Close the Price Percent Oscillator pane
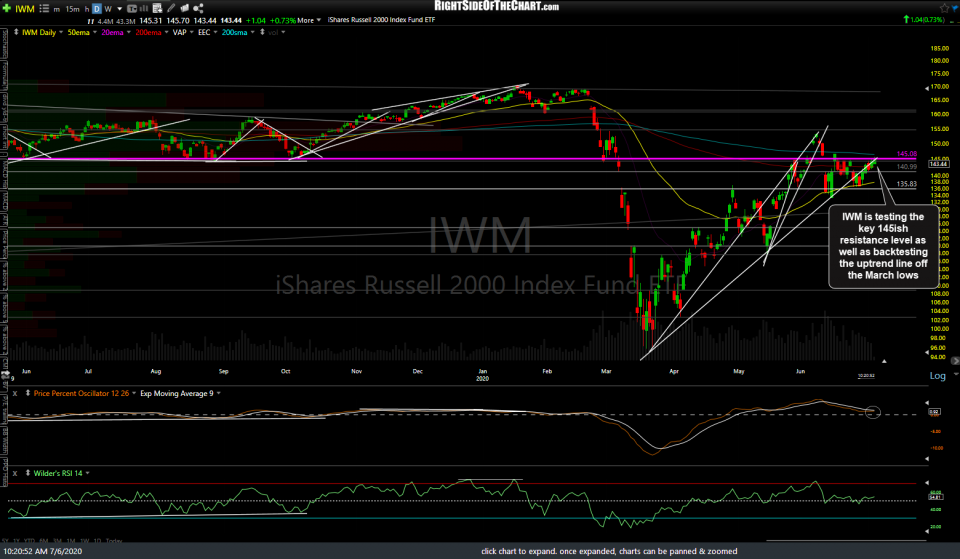Image resolution: width=960 pixels, height=559 pixels. pos(15,394)
